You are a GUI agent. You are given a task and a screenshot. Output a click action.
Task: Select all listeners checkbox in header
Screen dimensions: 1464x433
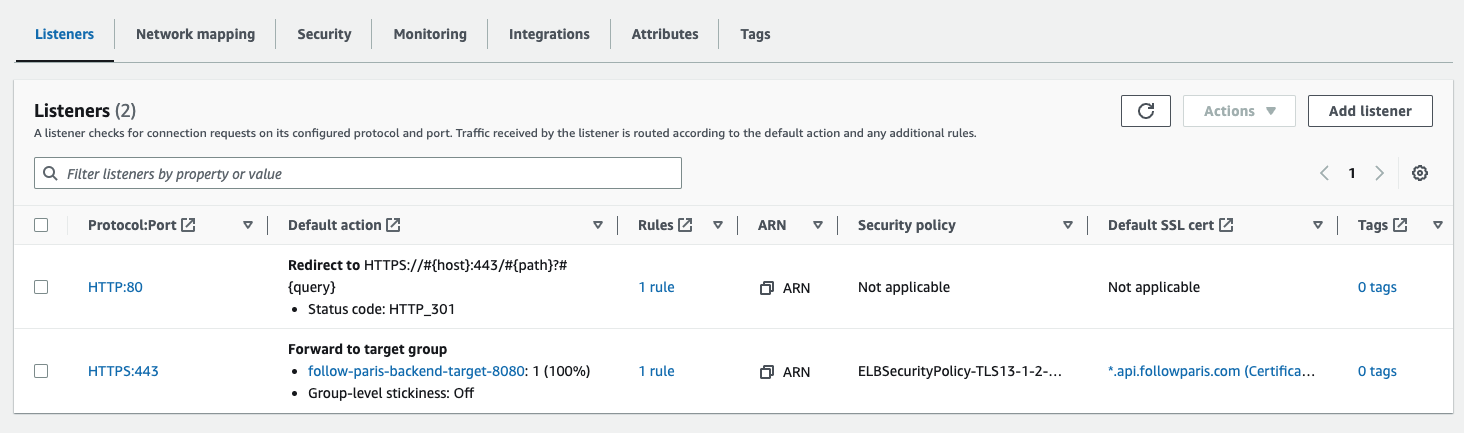(41, 225)
